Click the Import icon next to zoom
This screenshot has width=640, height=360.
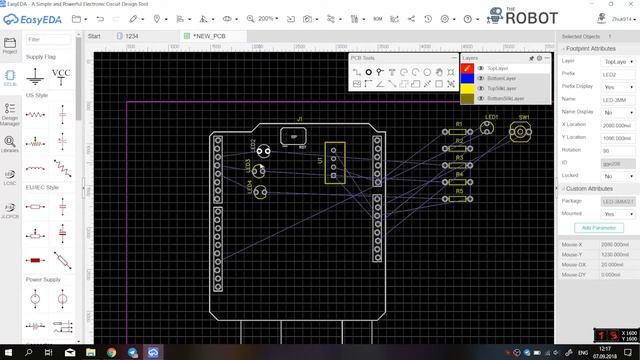(x=291, y=19)
